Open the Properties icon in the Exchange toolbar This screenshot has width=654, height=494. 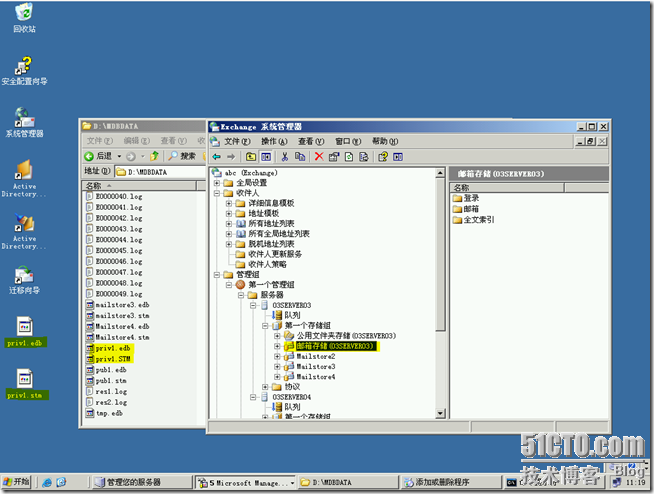click(334, 157)
